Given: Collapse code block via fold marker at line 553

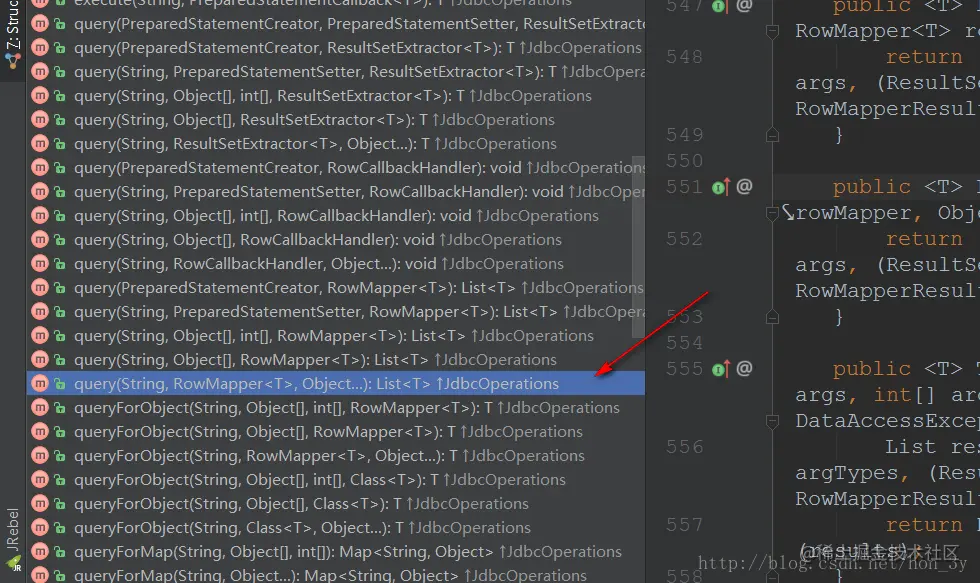Looking at the screenshot, I should pos(772,317).
